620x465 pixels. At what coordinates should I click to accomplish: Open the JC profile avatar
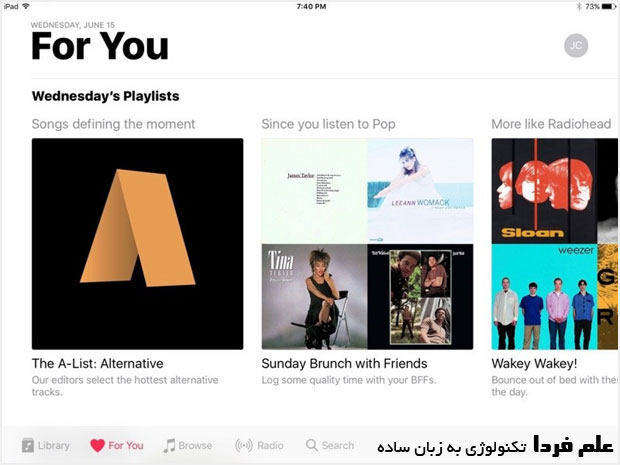point(576,45)
